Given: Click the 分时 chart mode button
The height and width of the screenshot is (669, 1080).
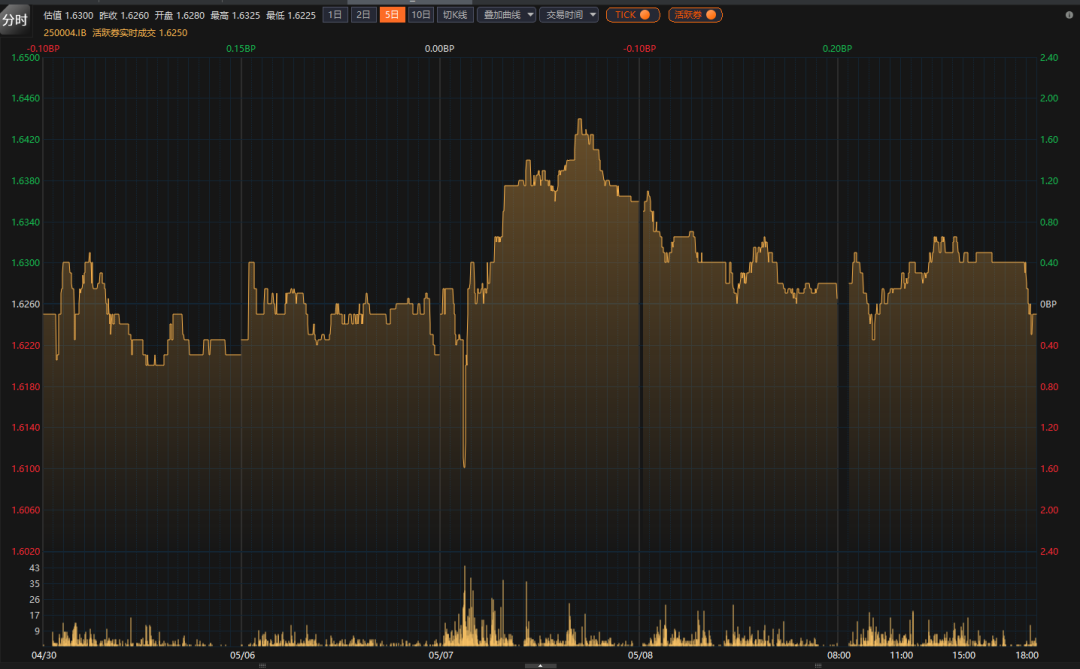Looking at the screenshot, I should pos(15,20).
